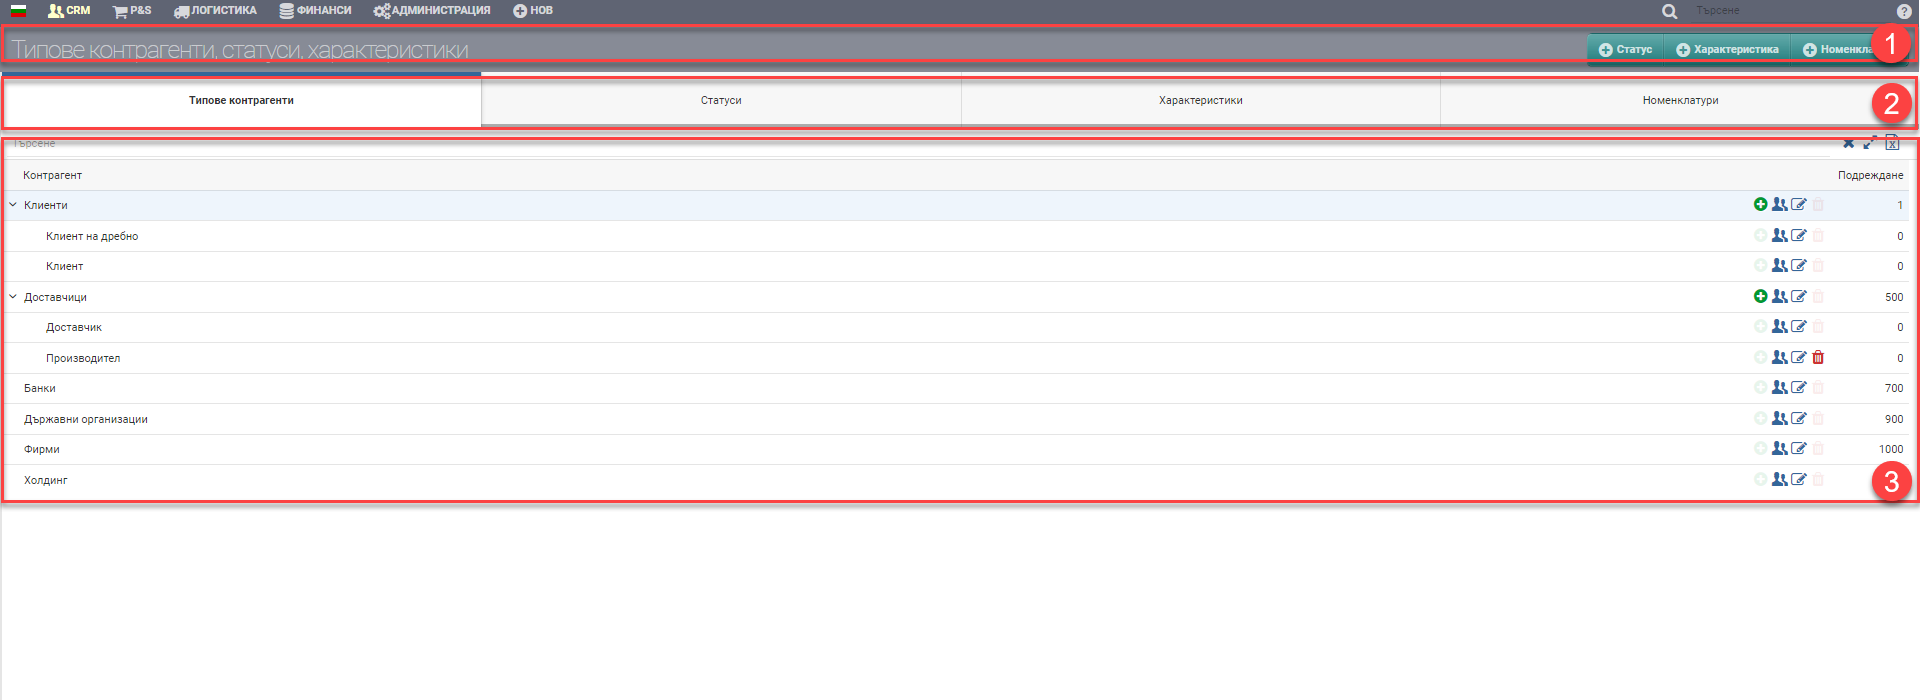Edit the Банки row with pencil icon
1920x700 pixels.
[1798, 388]
